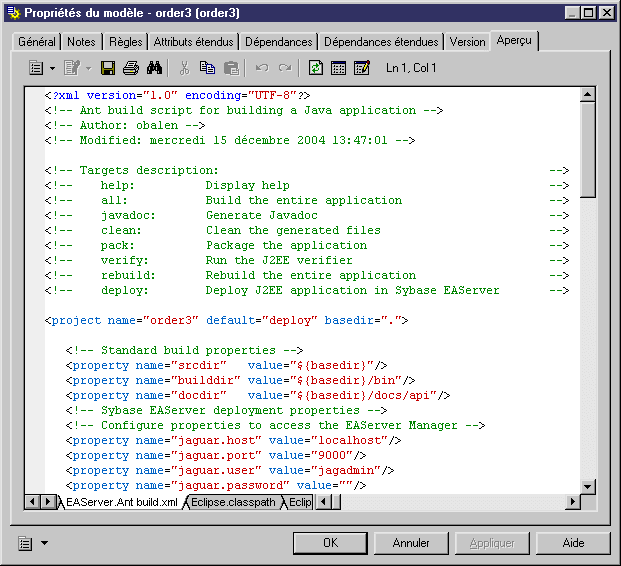
Task: Click the Cut scissors icon
Action: pyautogui.click(x=184, y=68)
